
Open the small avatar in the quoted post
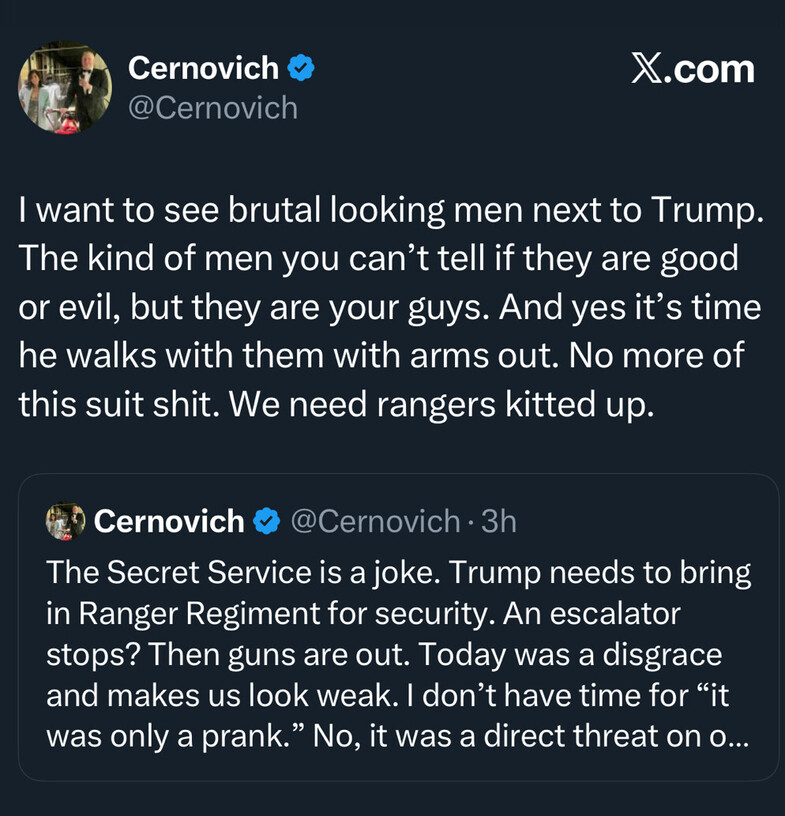coord(66,521)
